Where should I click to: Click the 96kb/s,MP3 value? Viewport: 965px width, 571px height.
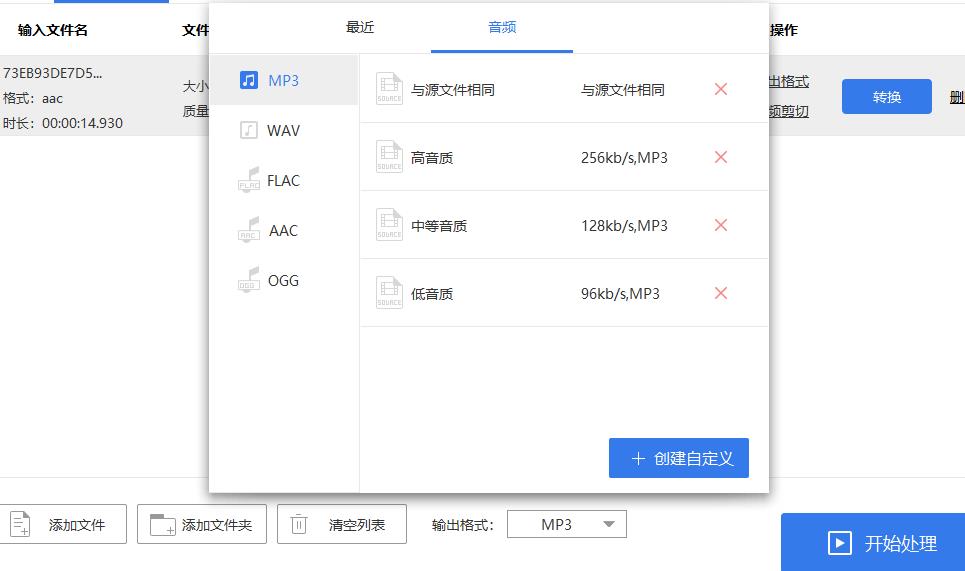pos(620,293)
